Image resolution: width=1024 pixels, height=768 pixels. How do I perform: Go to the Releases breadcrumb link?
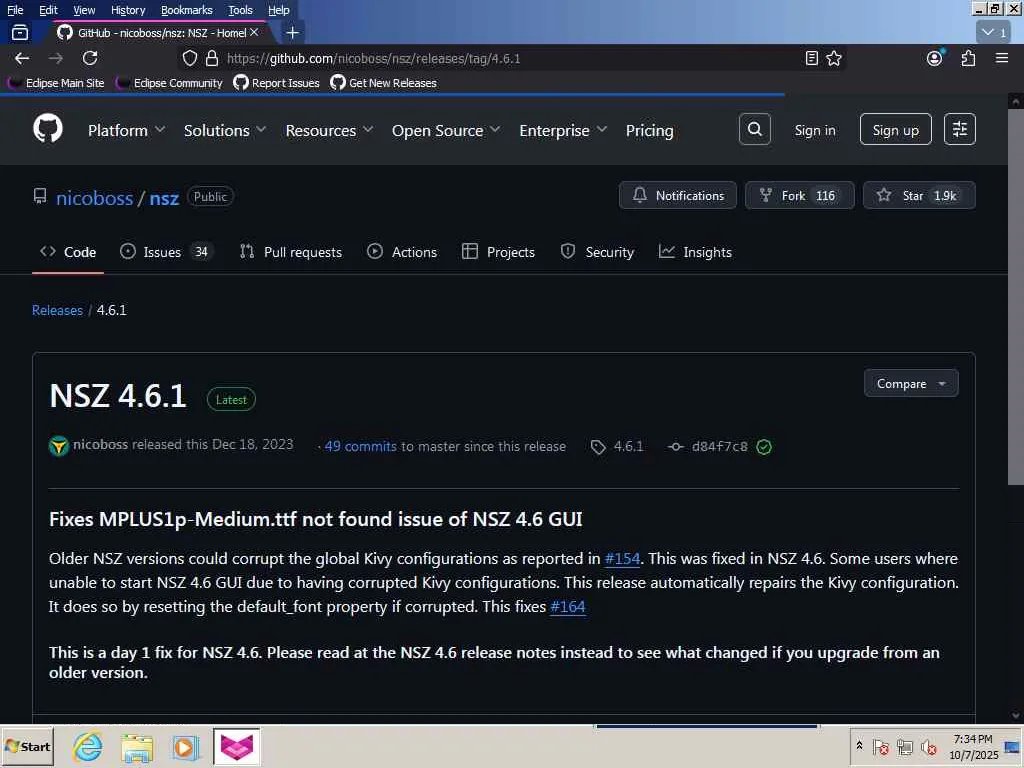pyautogui.click(x=57, y=310)
